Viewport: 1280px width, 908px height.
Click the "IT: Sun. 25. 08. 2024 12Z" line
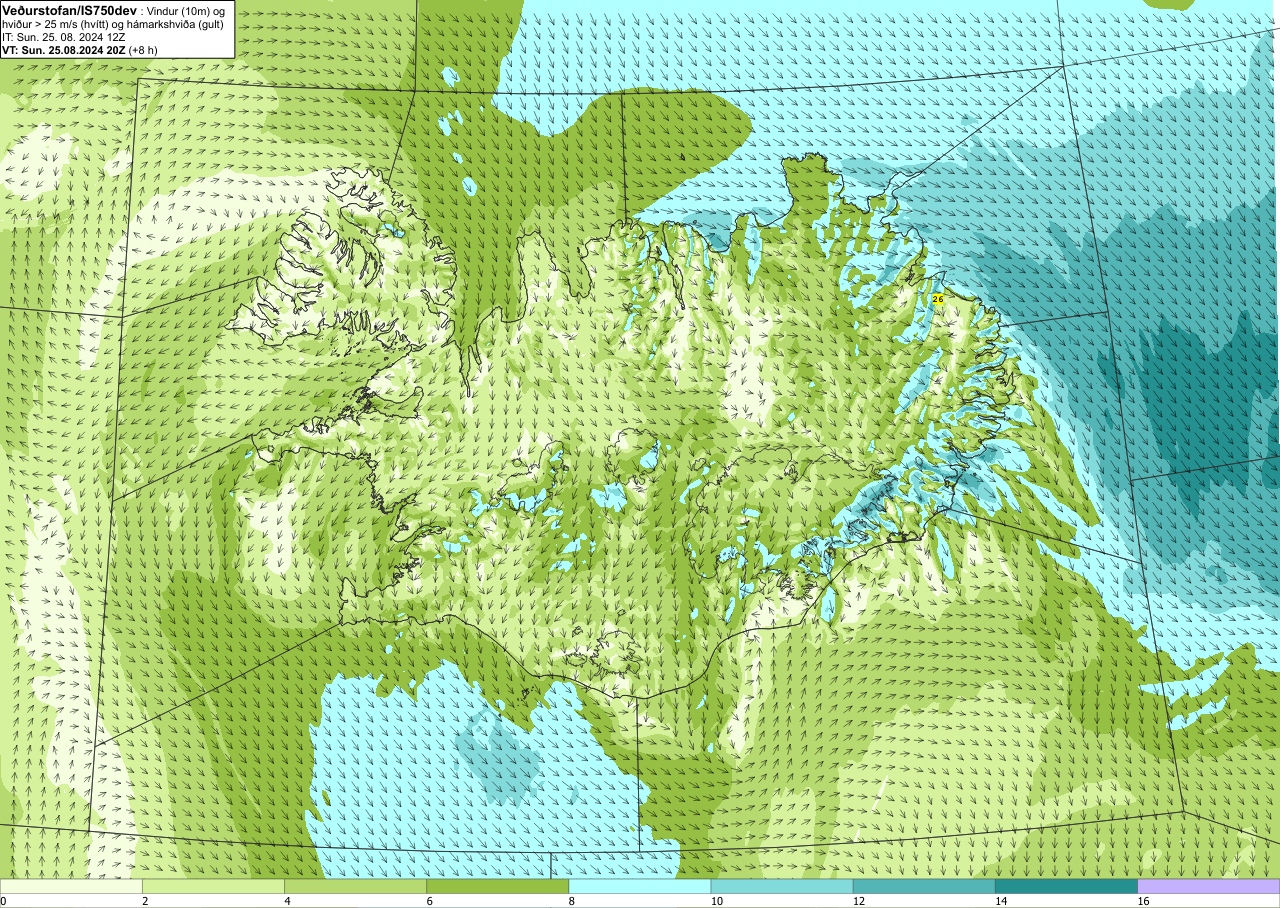tap(65, 36)
